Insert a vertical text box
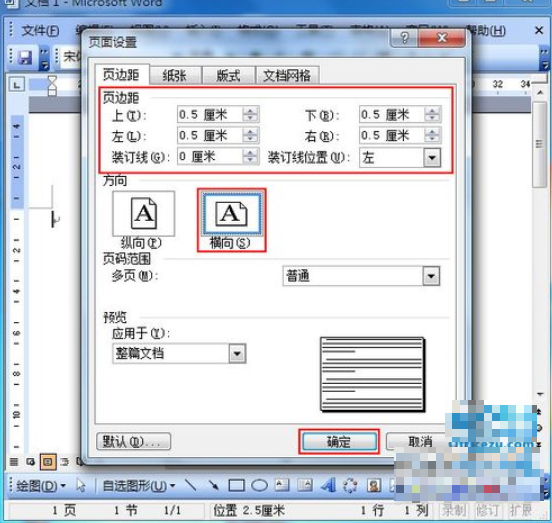This screenshot has height=523, width=552. click(x=305, y=486)
